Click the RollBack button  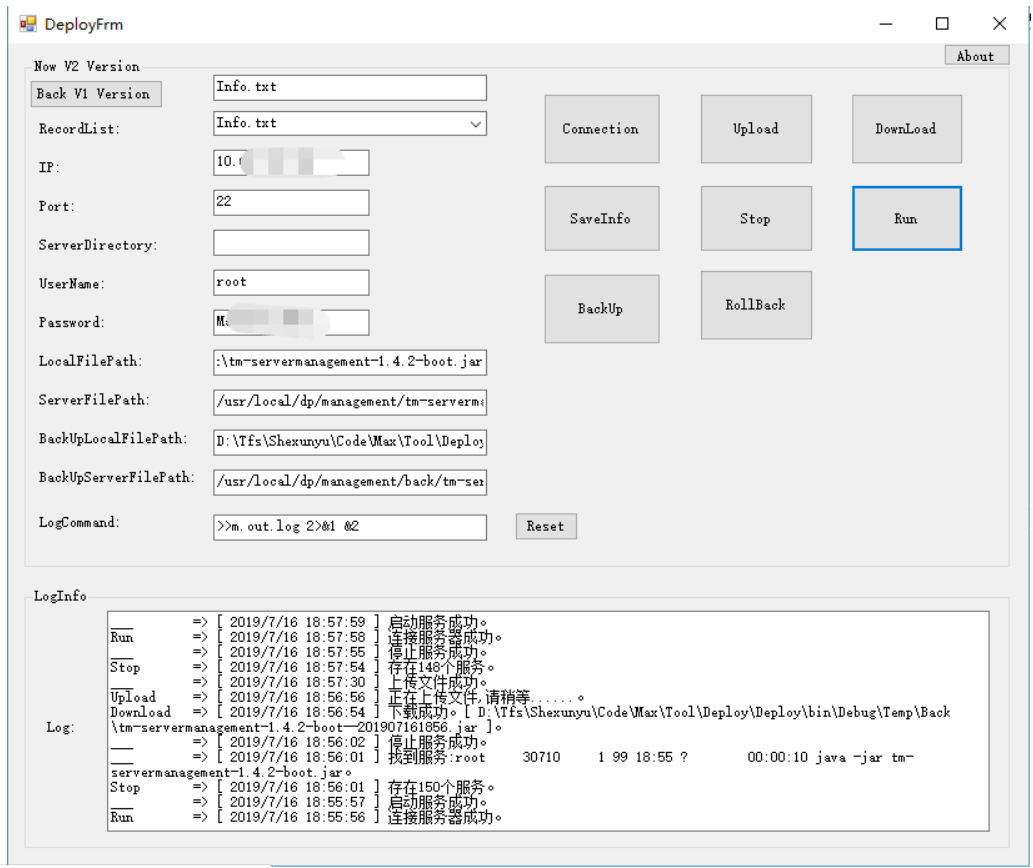(756, 305)
